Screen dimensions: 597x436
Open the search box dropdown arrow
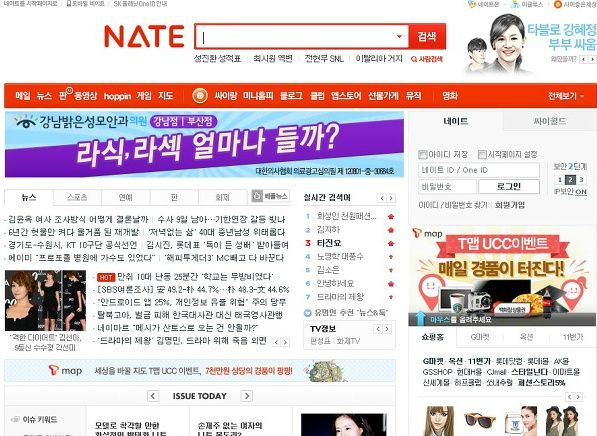pos(399,37)
